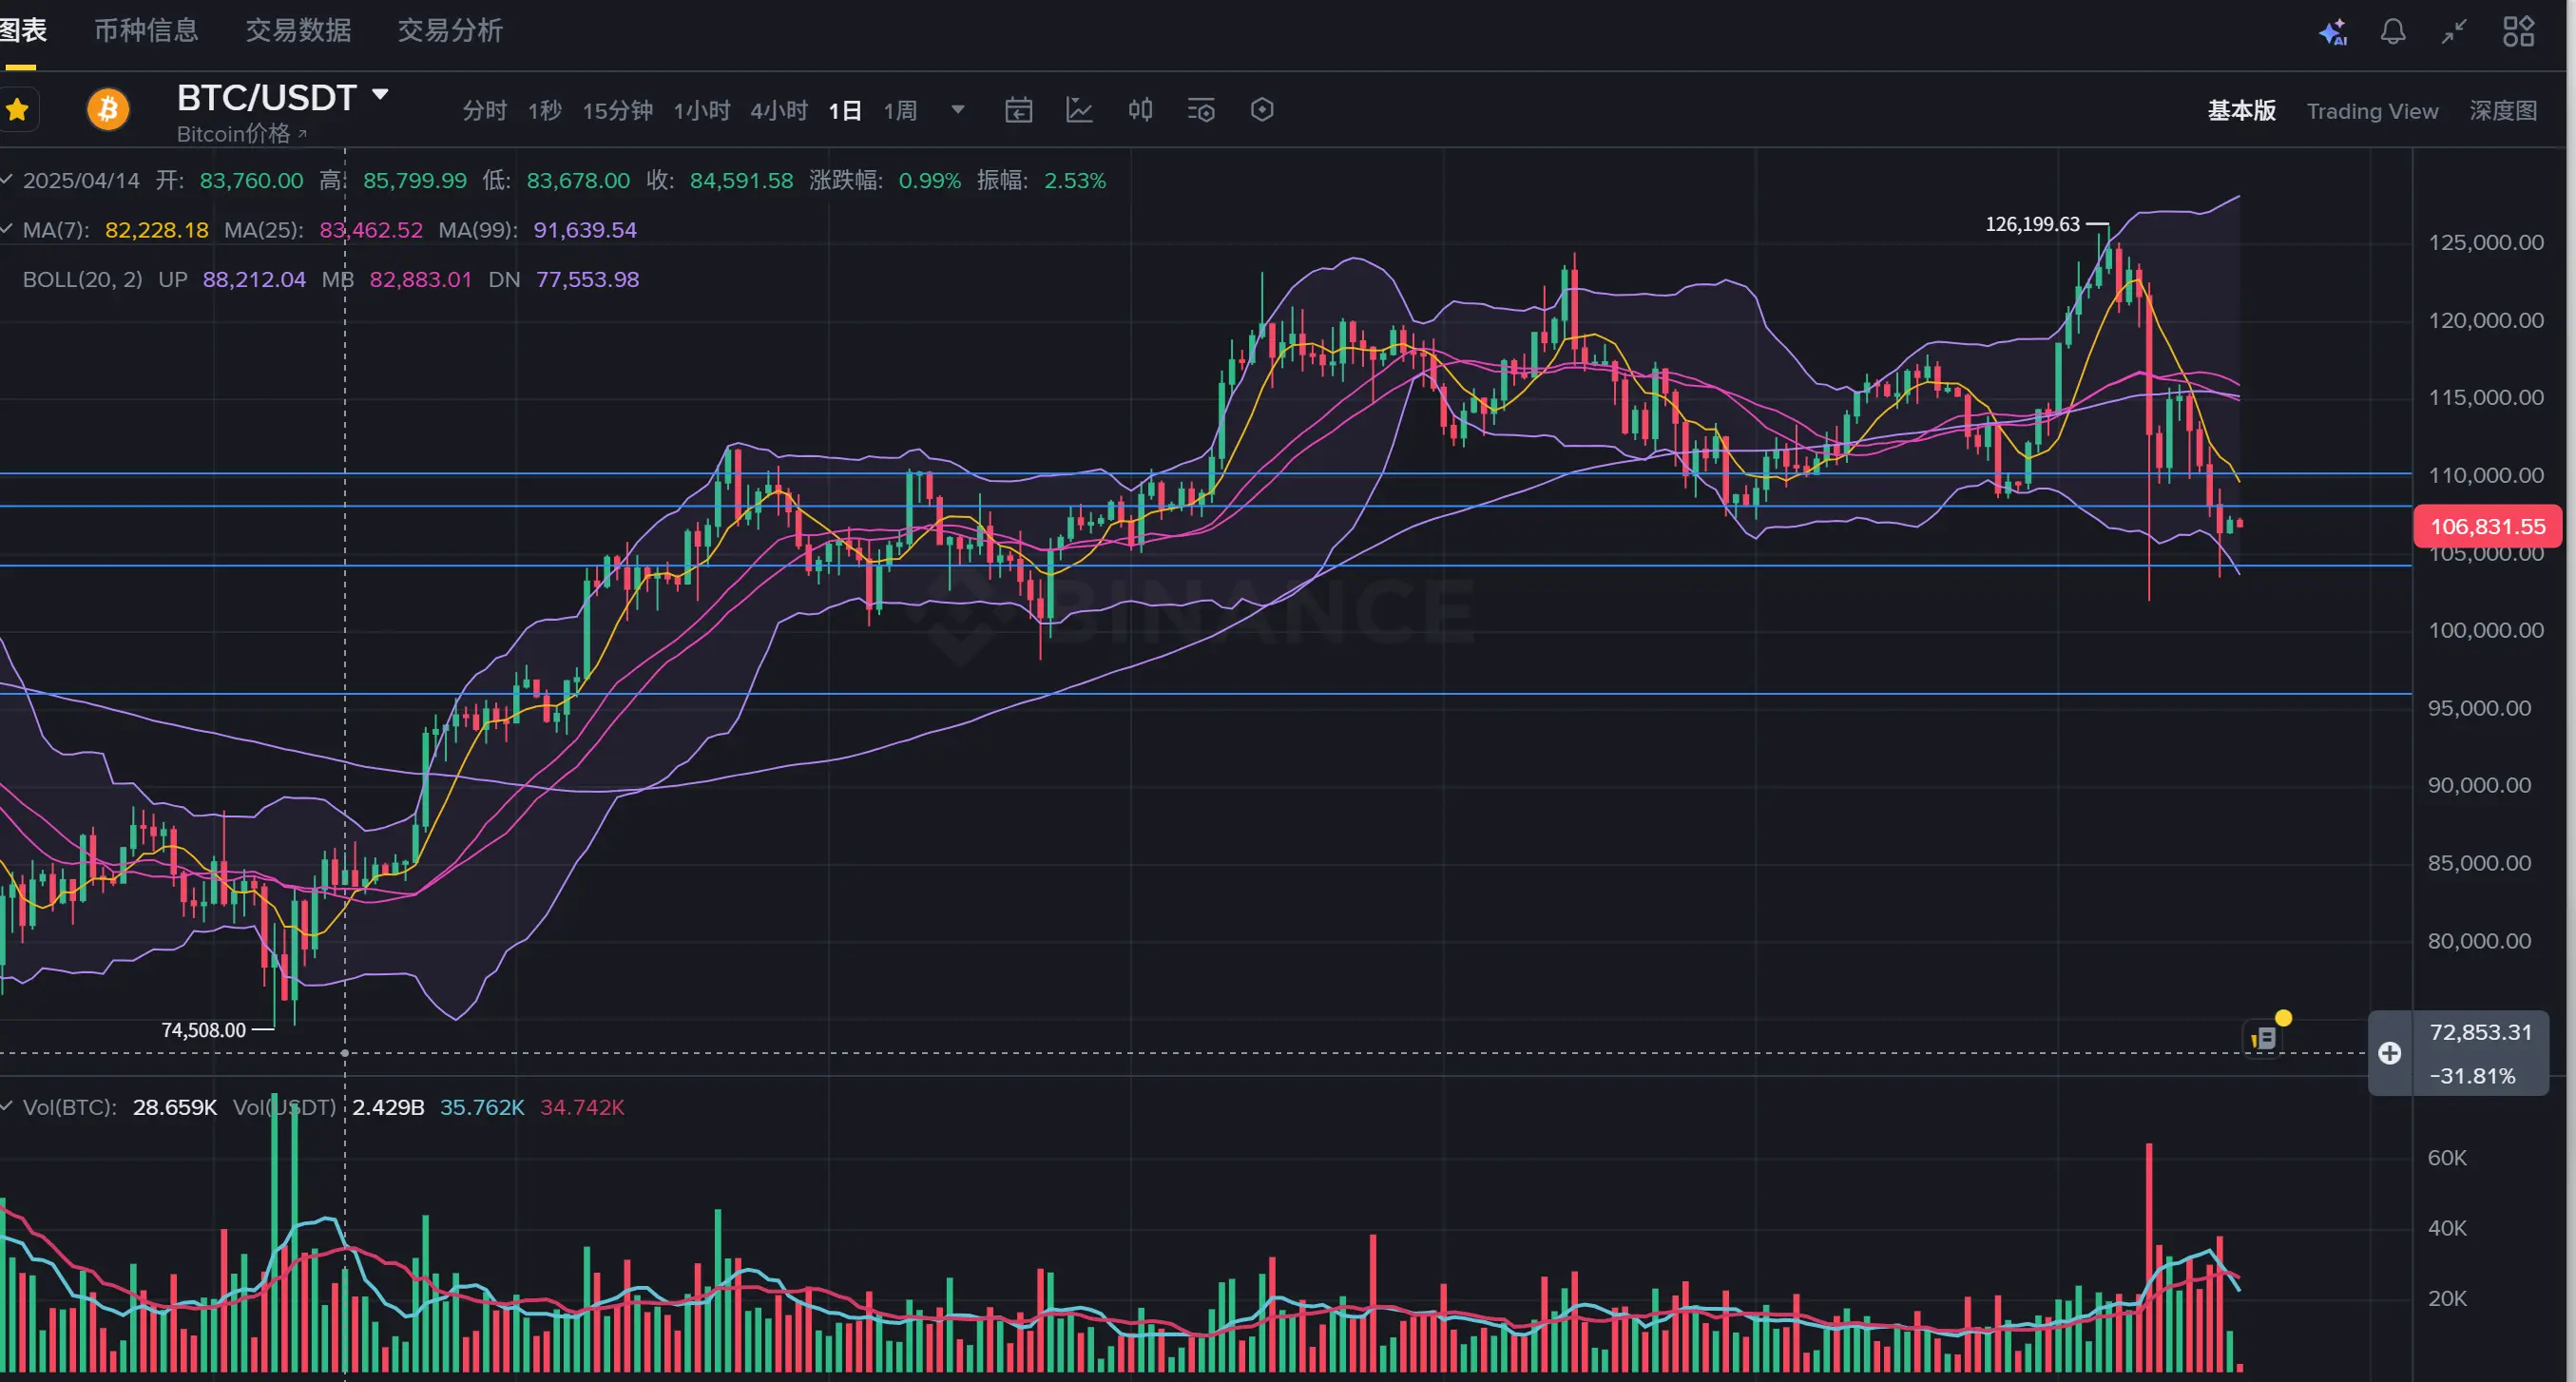Image resolution: width=2576 pixels, height=1382 pixels.
Task: Open the chart list settings icon
Action: (1200, 110)
